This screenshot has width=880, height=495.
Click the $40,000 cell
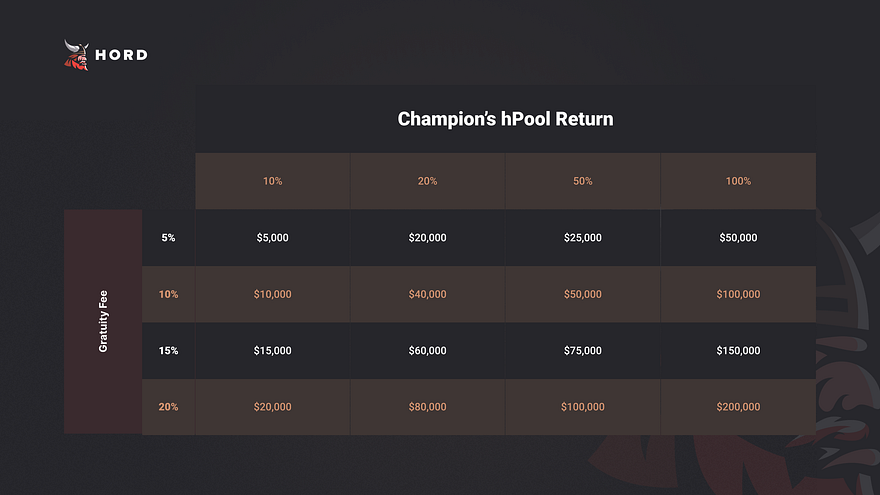click(428, 294)
